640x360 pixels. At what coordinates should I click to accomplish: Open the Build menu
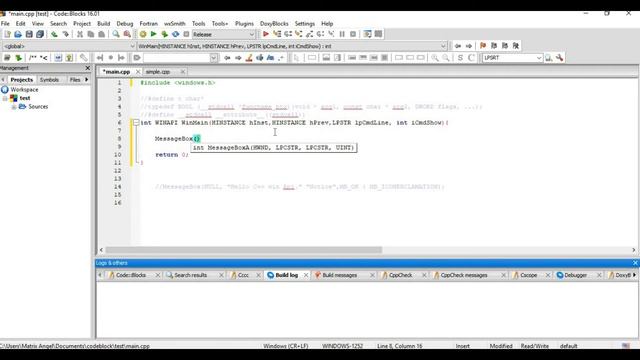tap(104, 24)
